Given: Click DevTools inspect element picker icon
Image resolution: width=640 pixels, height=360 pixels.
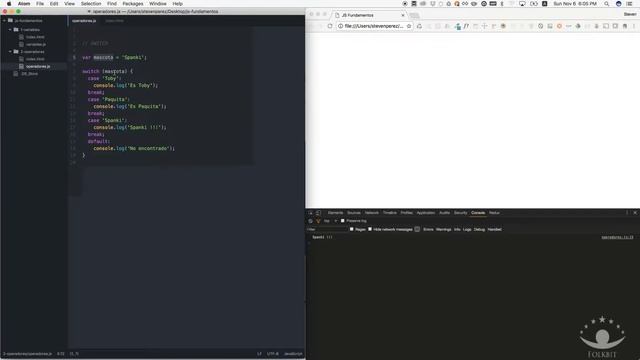Looking at the screenshot, I should pos(311,213).
